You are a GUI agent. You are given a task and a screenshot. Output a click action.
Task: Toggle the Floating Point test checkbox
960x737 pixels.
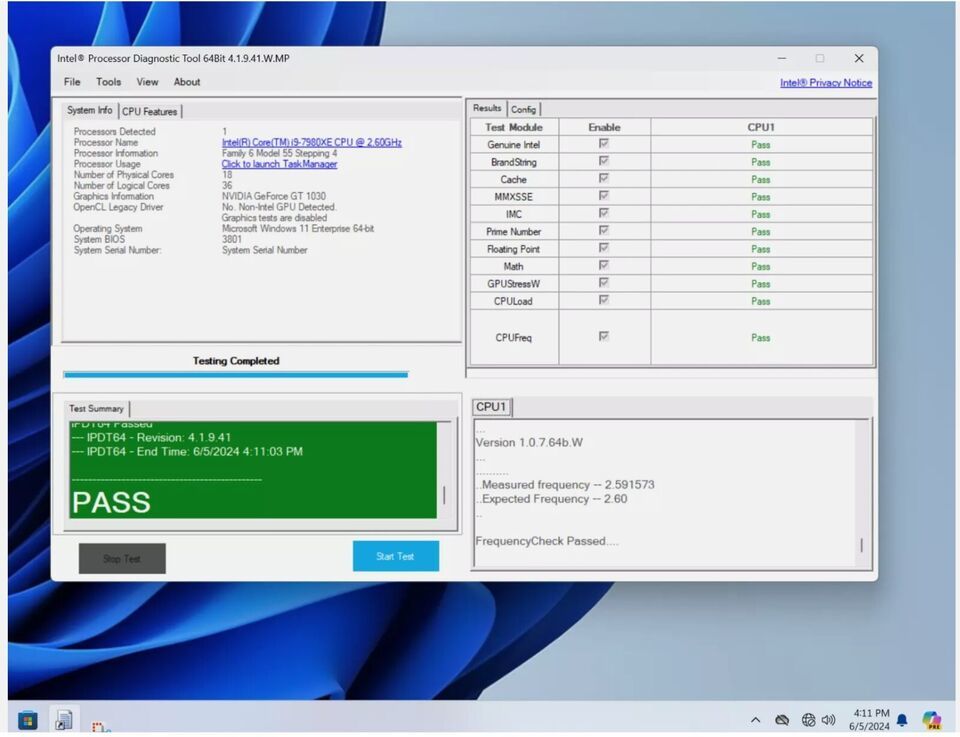click(x=604, y=248)
